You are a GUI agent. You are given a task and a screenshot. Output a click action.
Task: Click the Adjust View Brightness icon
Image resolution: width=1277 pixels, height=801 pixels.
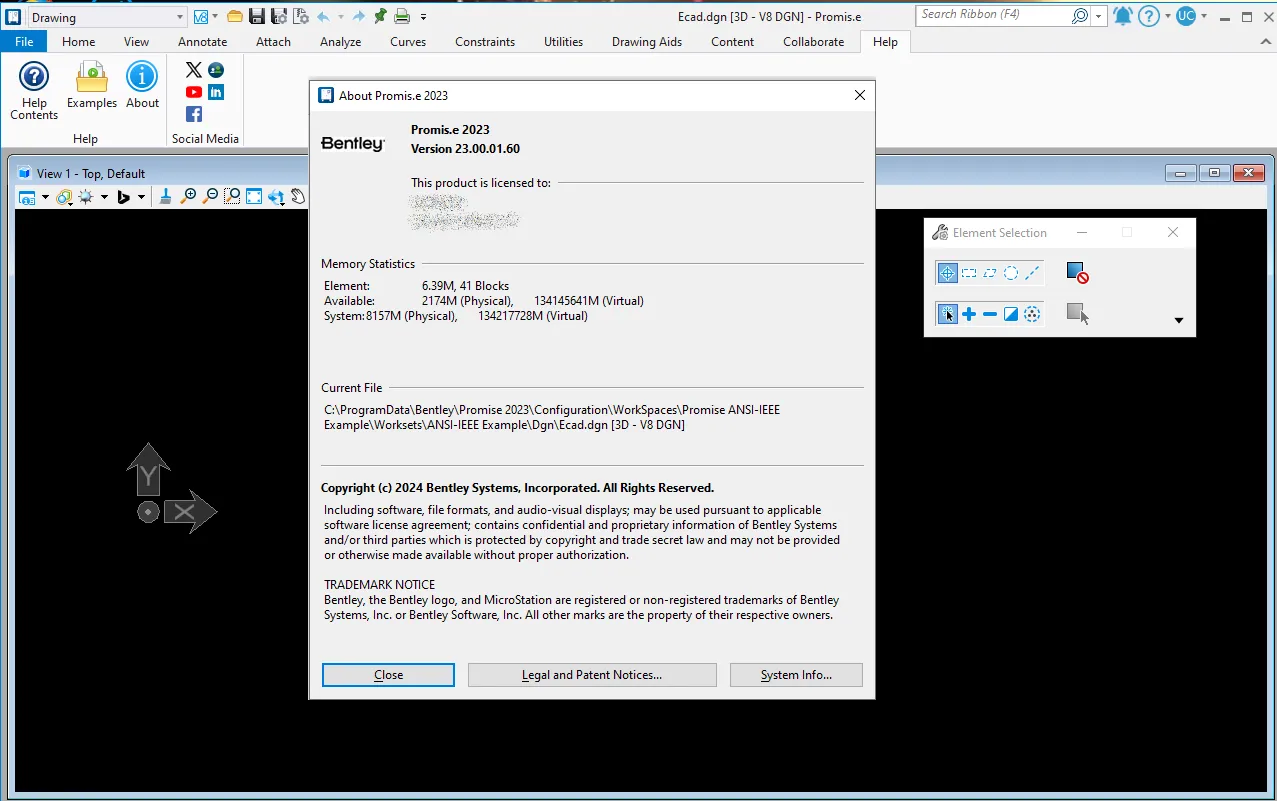coord(86,197)
